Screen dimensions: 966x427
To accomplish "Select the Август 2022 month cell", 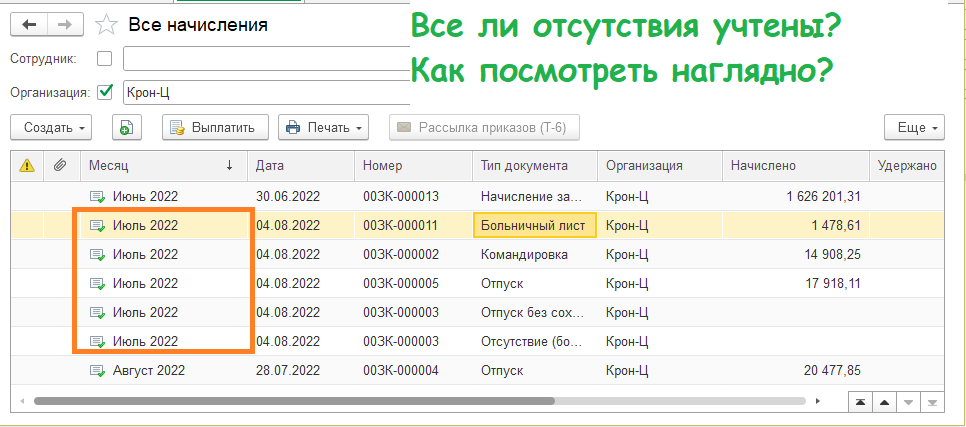I will [x=164, y=371].
